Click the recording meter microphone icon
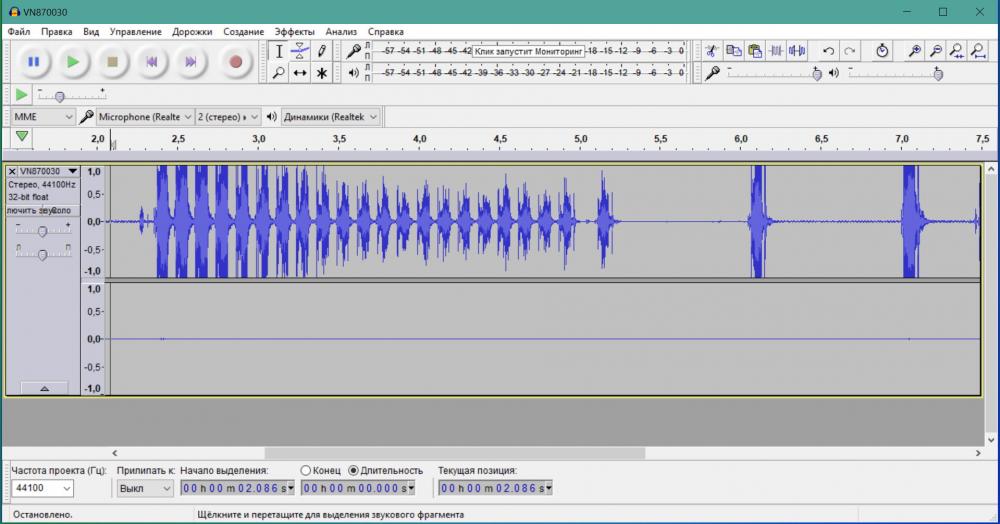Viewport: 1000px width, 524px height. (353, 51)
